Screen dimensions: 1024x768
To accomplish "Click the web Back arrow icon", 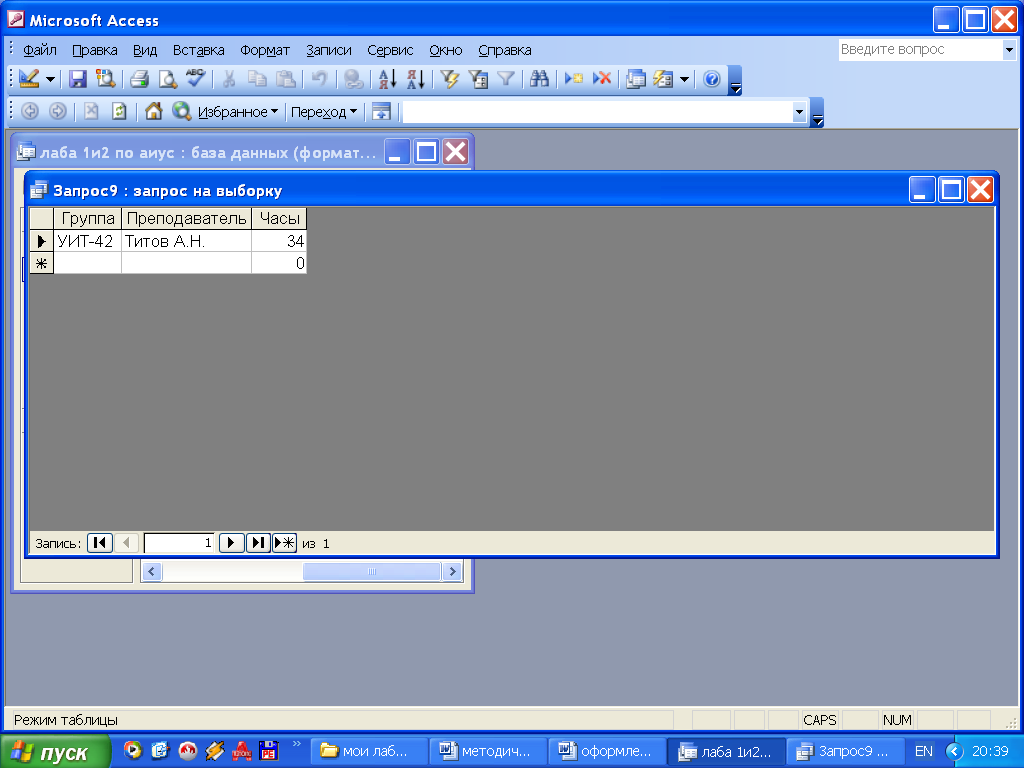I will (30, 112).
